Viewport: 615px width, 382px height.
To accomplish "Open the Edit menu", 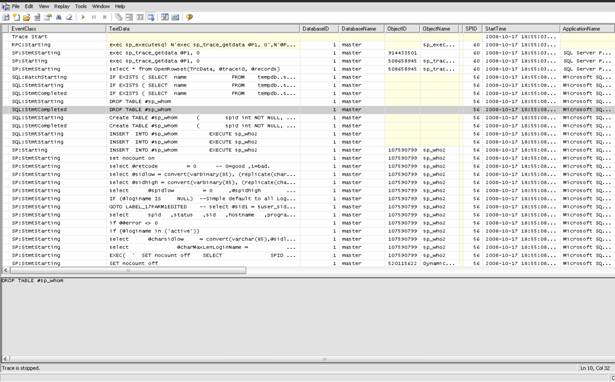I will [x=29, y=6].
